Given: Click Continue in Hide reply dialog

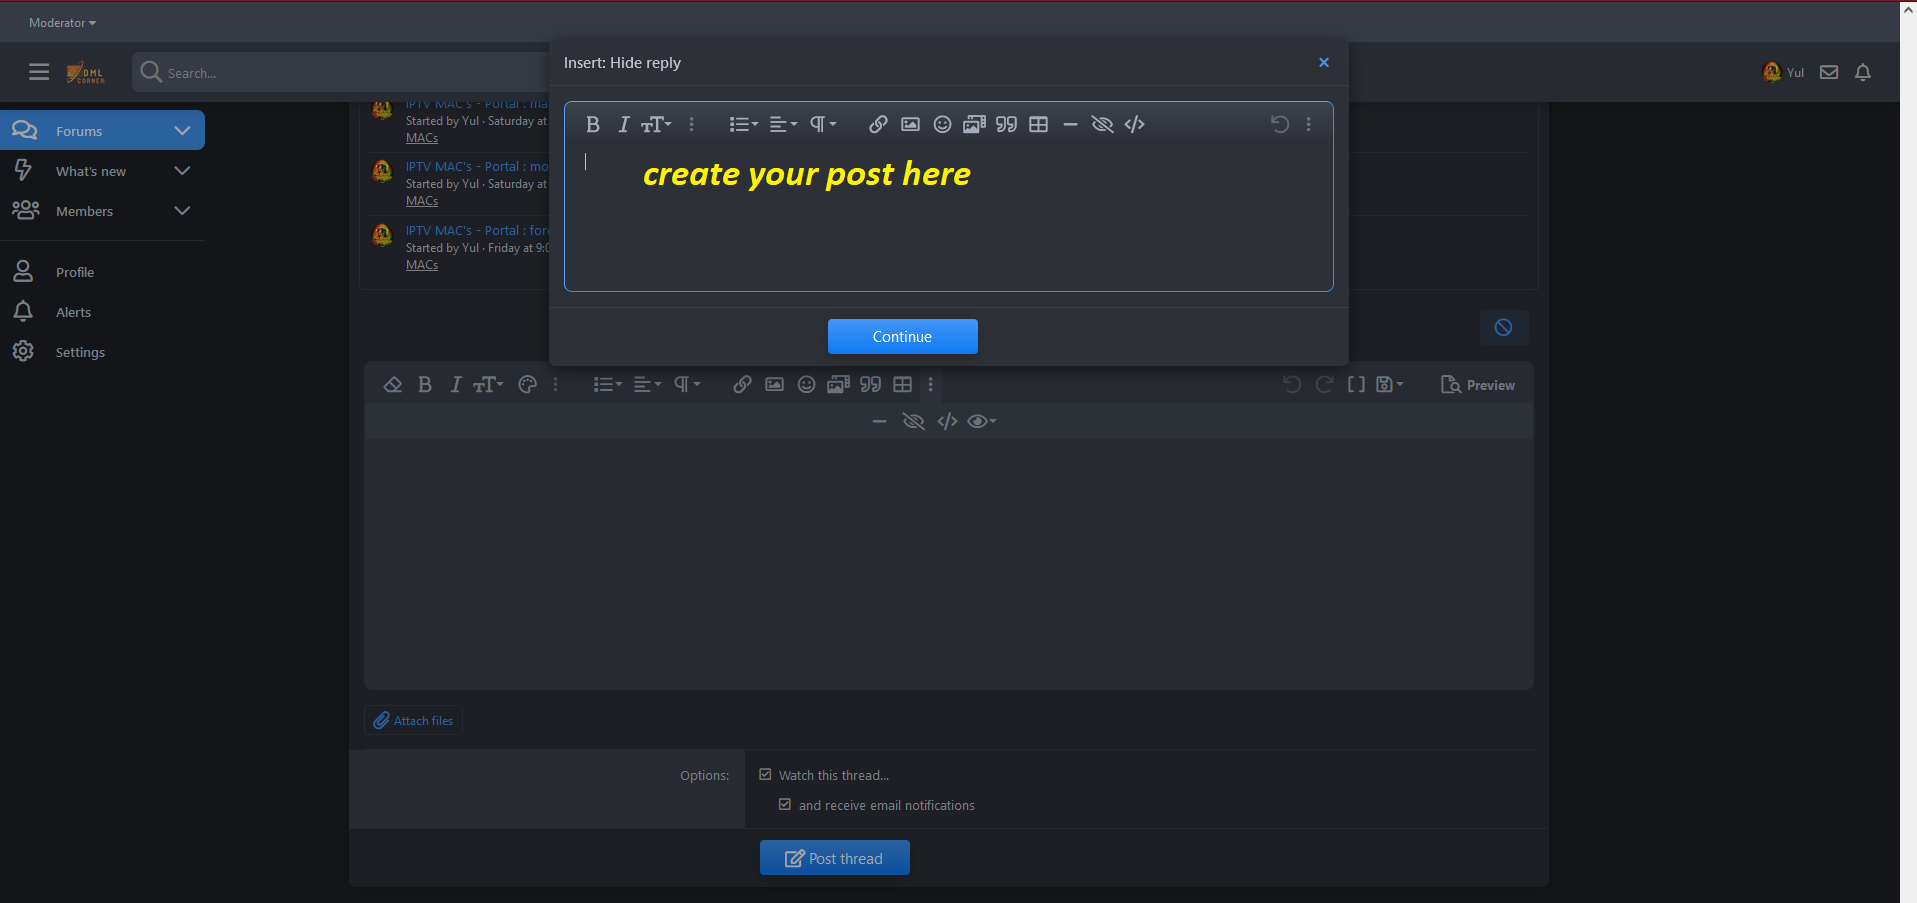Looking at the screenshot, I should point(902,336).
